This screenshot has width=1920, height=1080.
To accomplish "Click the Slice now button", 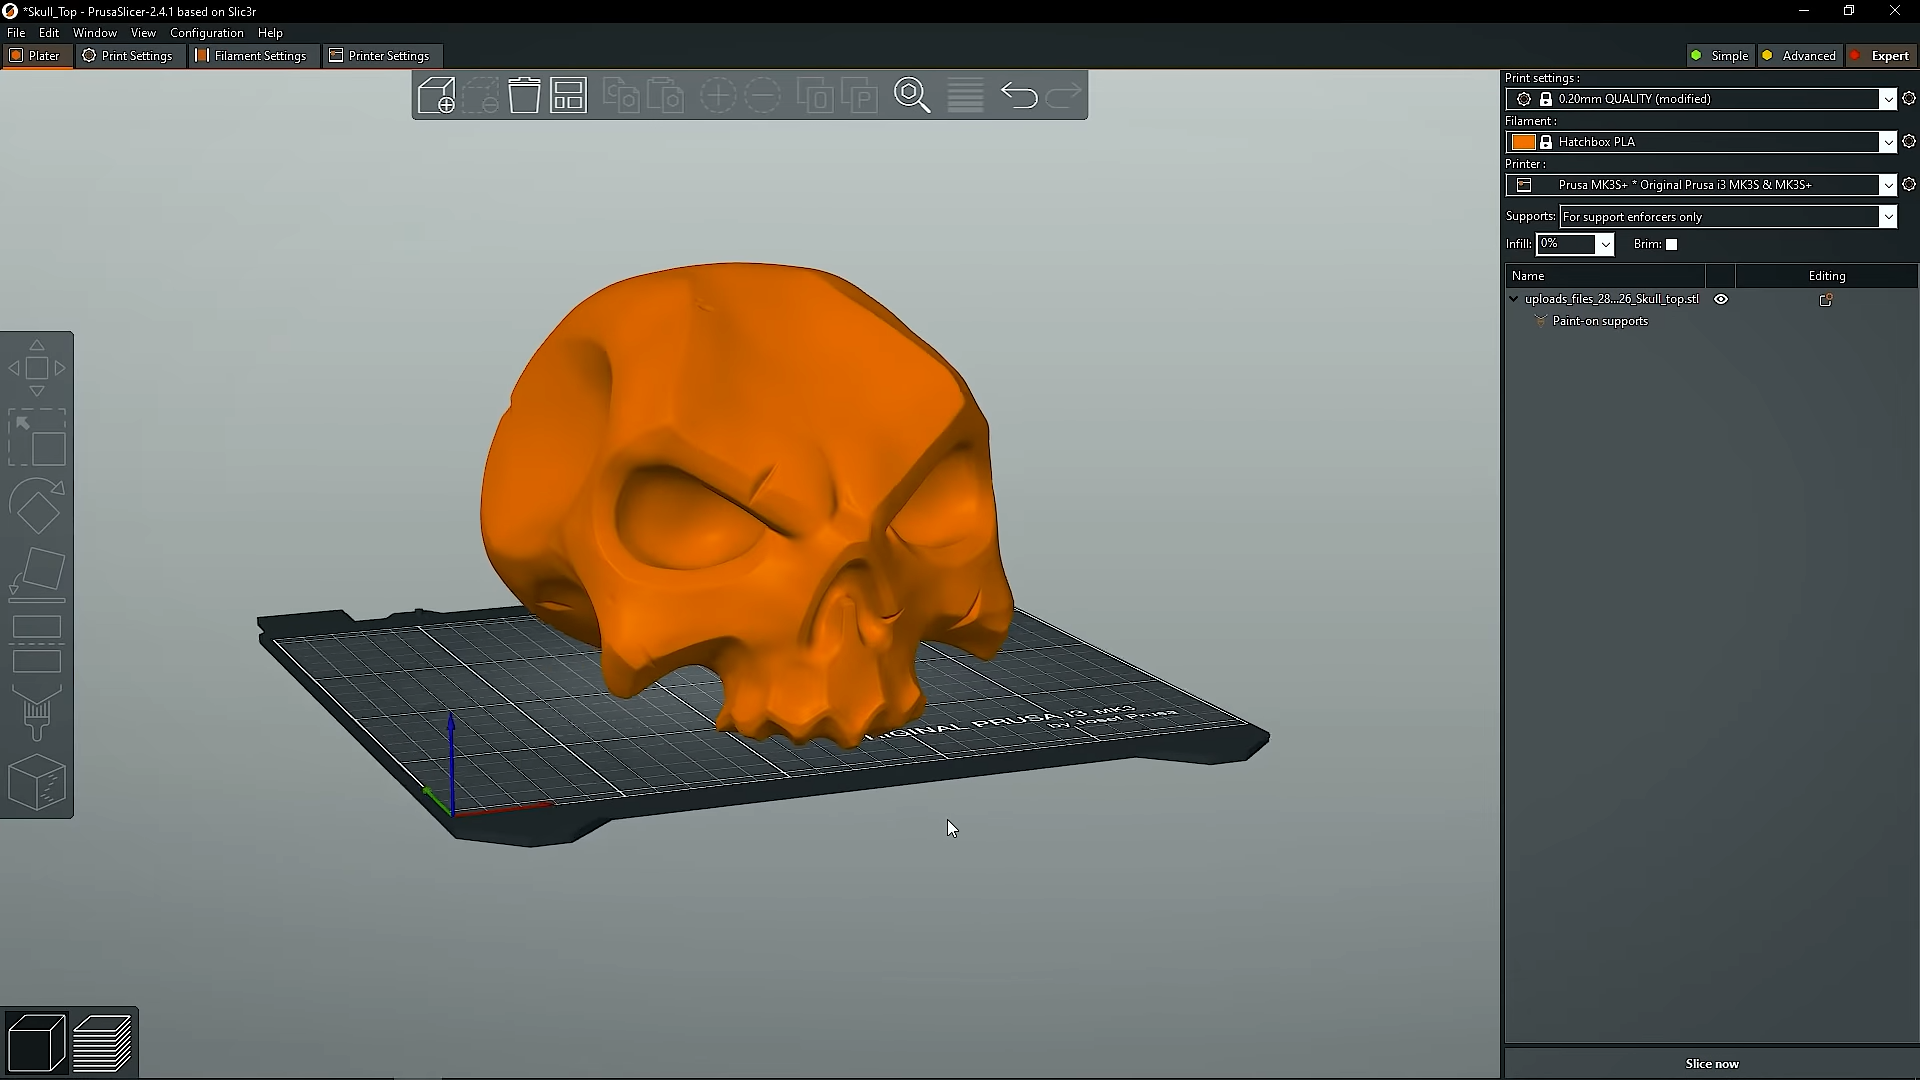I will click(1712, 1063).
